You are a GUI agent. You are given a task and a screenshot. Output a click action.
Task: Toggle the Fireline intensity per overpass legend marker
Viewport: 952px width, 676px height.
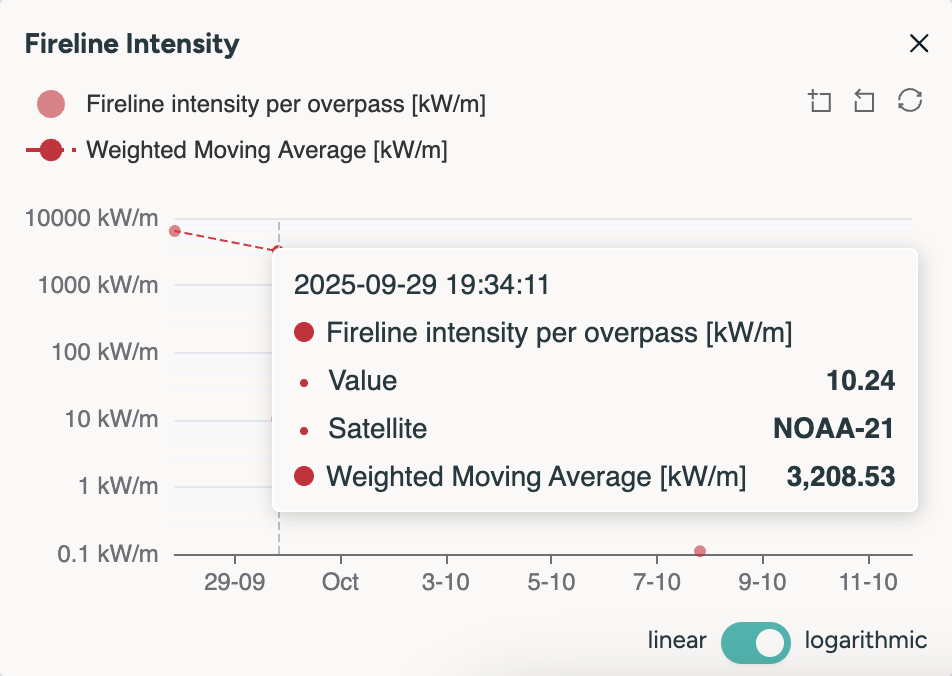pyautogui.click(x=51, y=104)
